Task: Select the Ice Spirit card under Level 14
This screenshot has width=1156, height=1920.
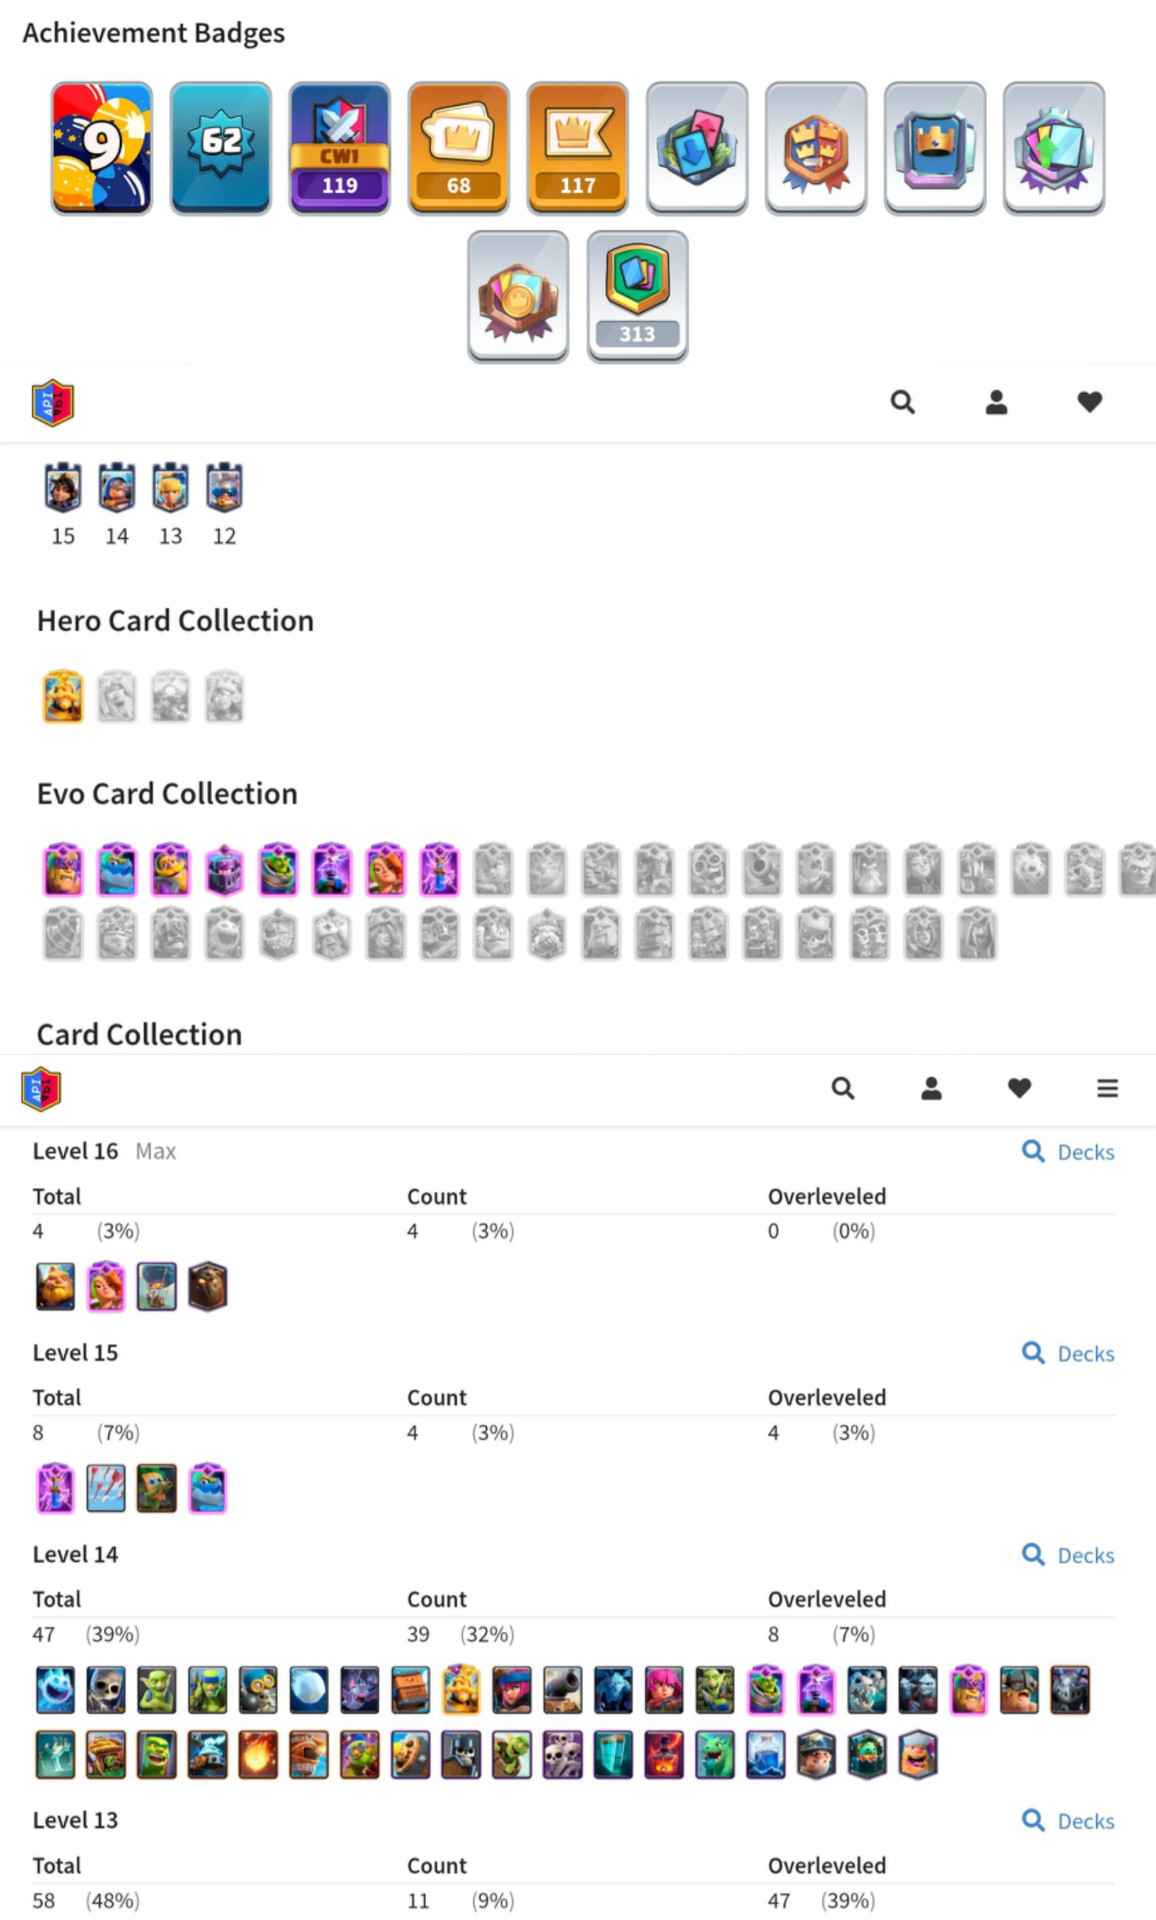Action: click(55, 1690)
